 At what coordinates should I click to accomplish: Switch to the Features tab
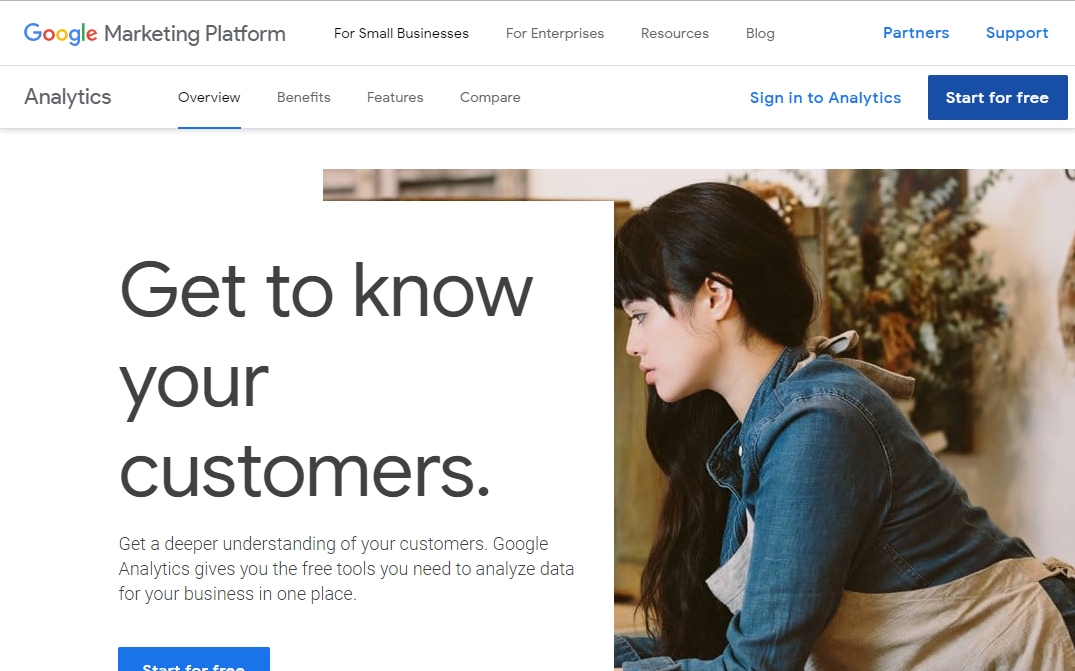click(x=395, y=97)
